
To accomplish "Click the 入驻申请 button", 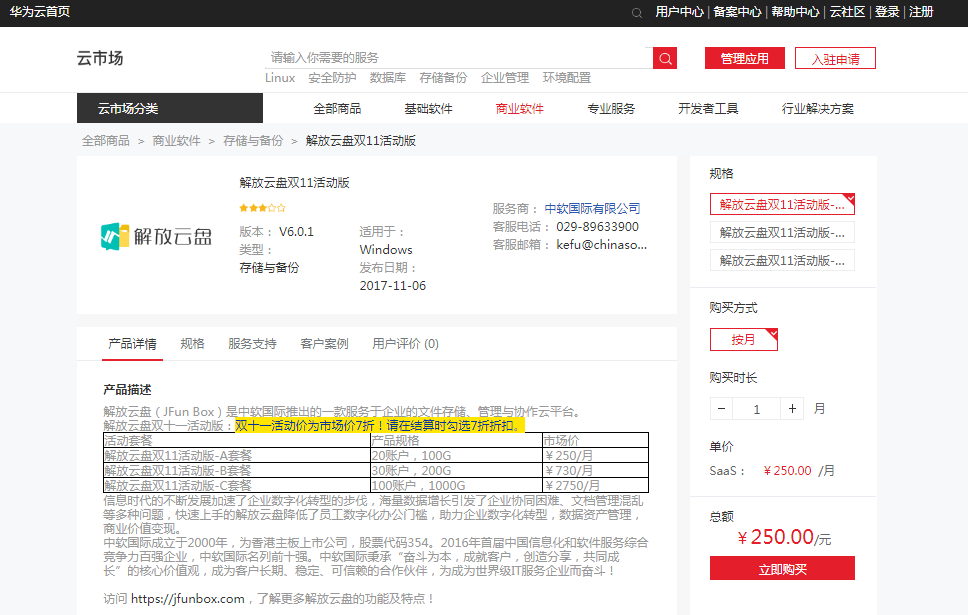I will [x=835, y=58].
